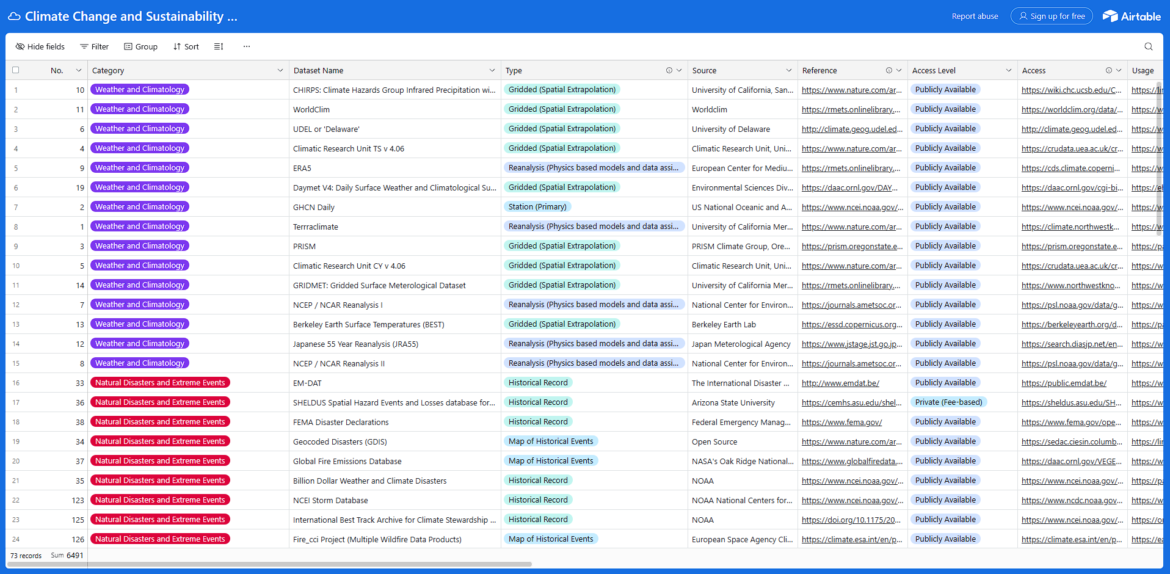Image resolution: width=1170 pixels, height=574 pixels.
Task: Click Station (Primary) tag in GHCN Daily row
Action: point(537,207)
